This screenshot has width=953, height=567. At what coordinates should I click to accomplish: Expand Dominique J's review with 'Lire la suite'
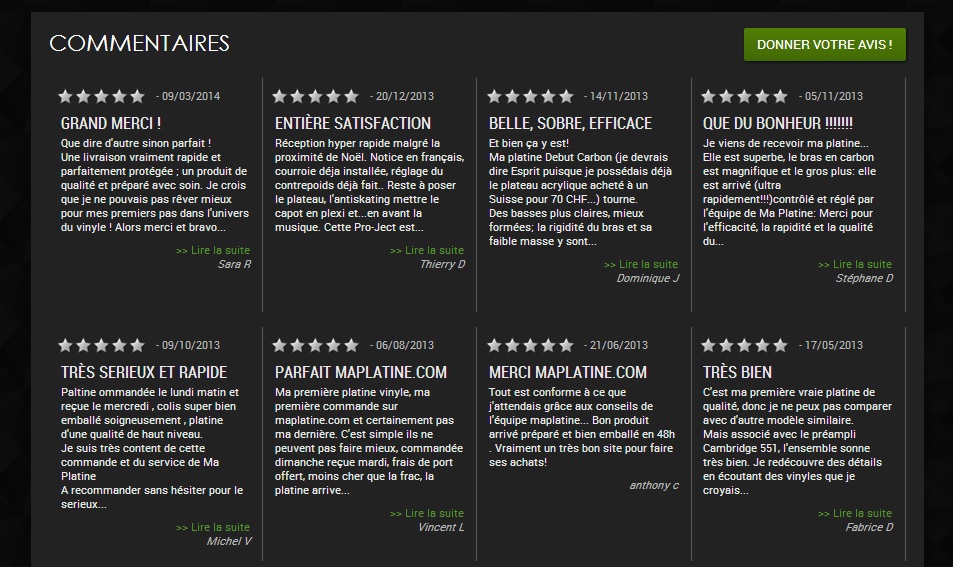(x=641, y=264)
